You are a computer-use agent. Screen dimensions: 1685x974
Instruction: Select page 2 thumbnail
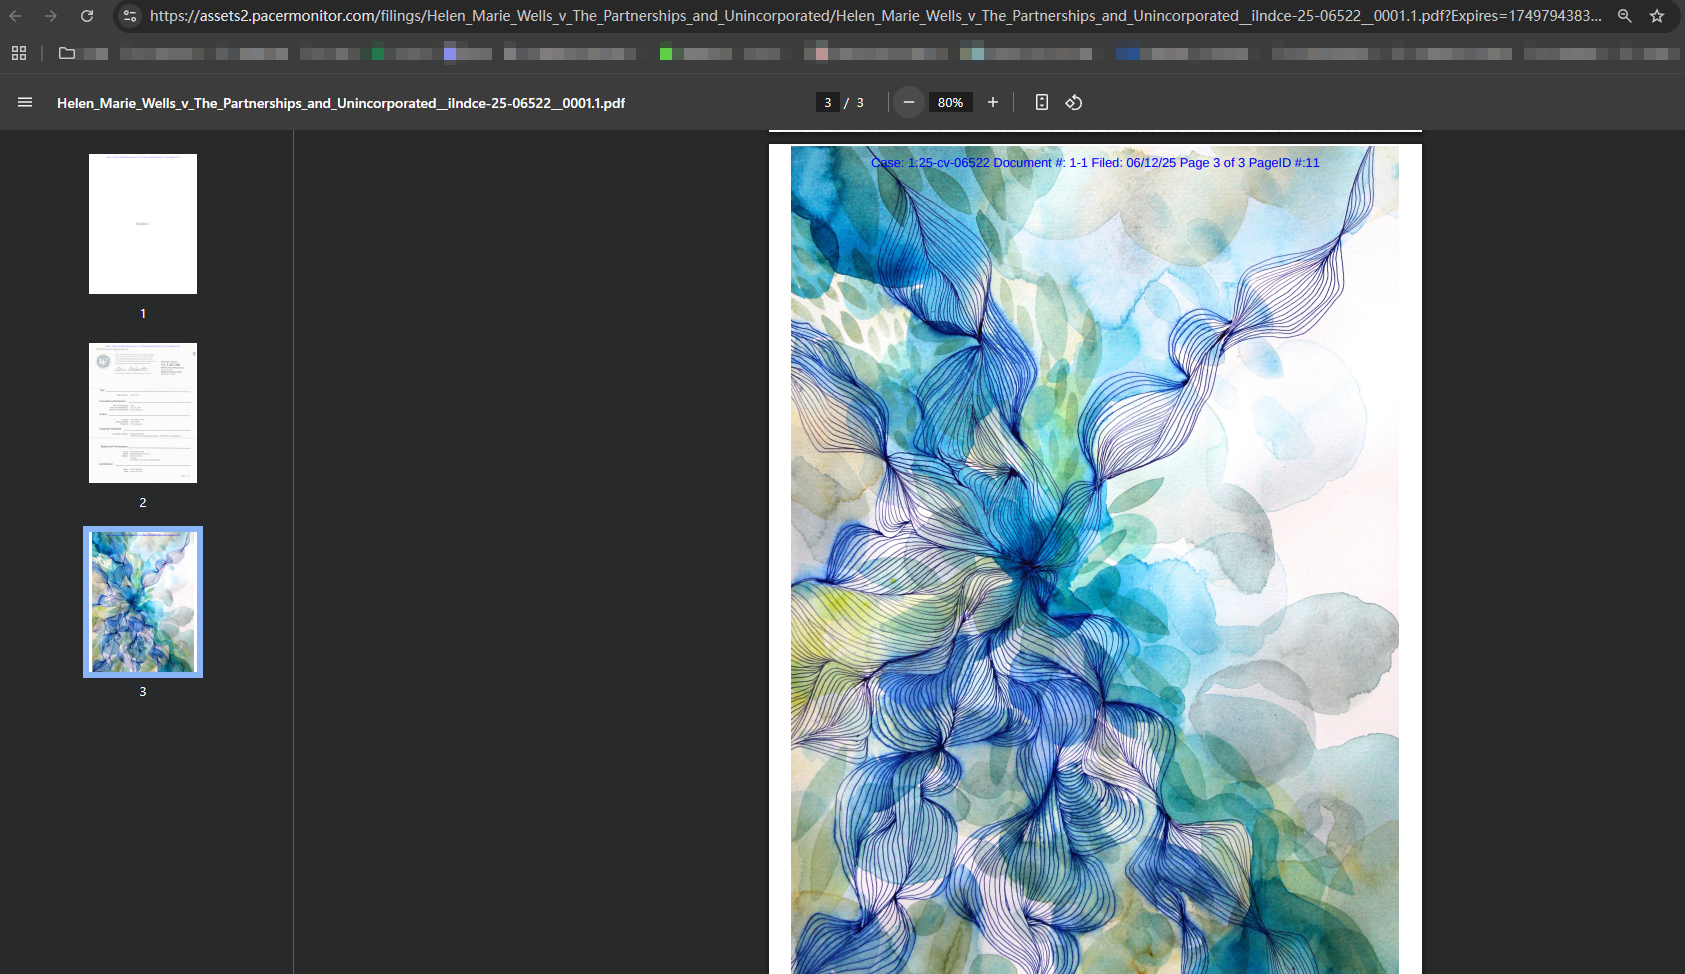143,413
